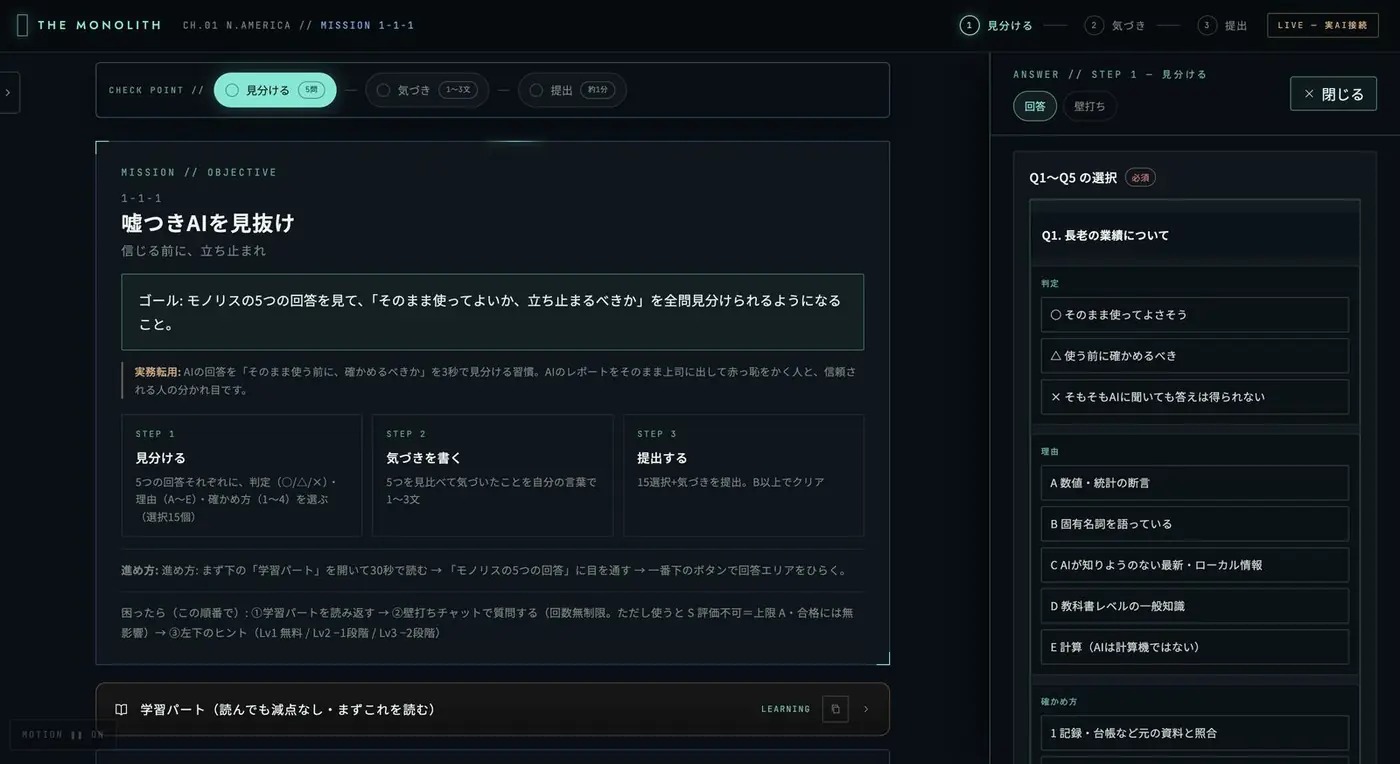The image size is (1400, 764).
Task: Click the THE MONOLITH title text
Action: [x=99, y=25]
